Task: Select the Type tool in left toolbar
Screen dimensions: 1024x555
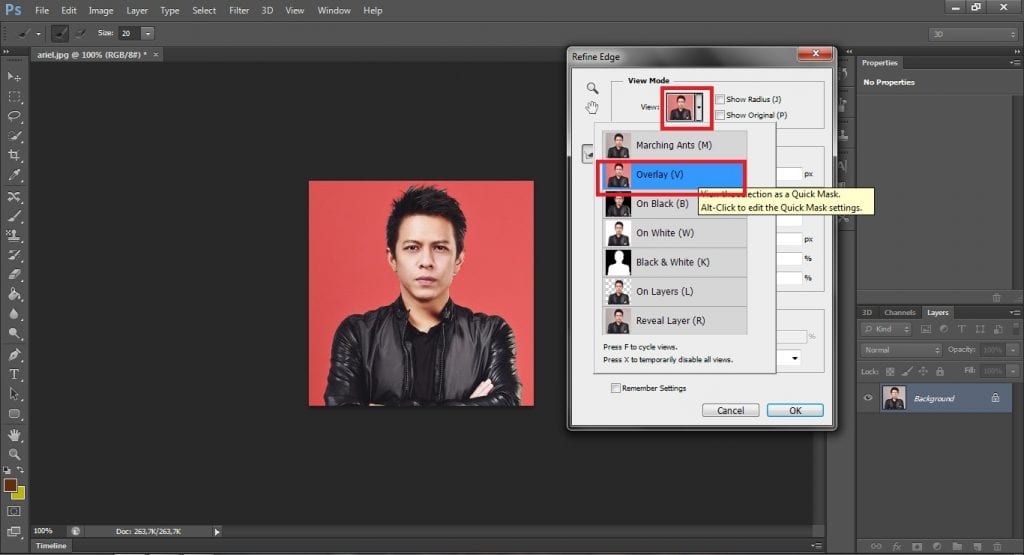Action: pyautogui.click(x=14, y=374)
